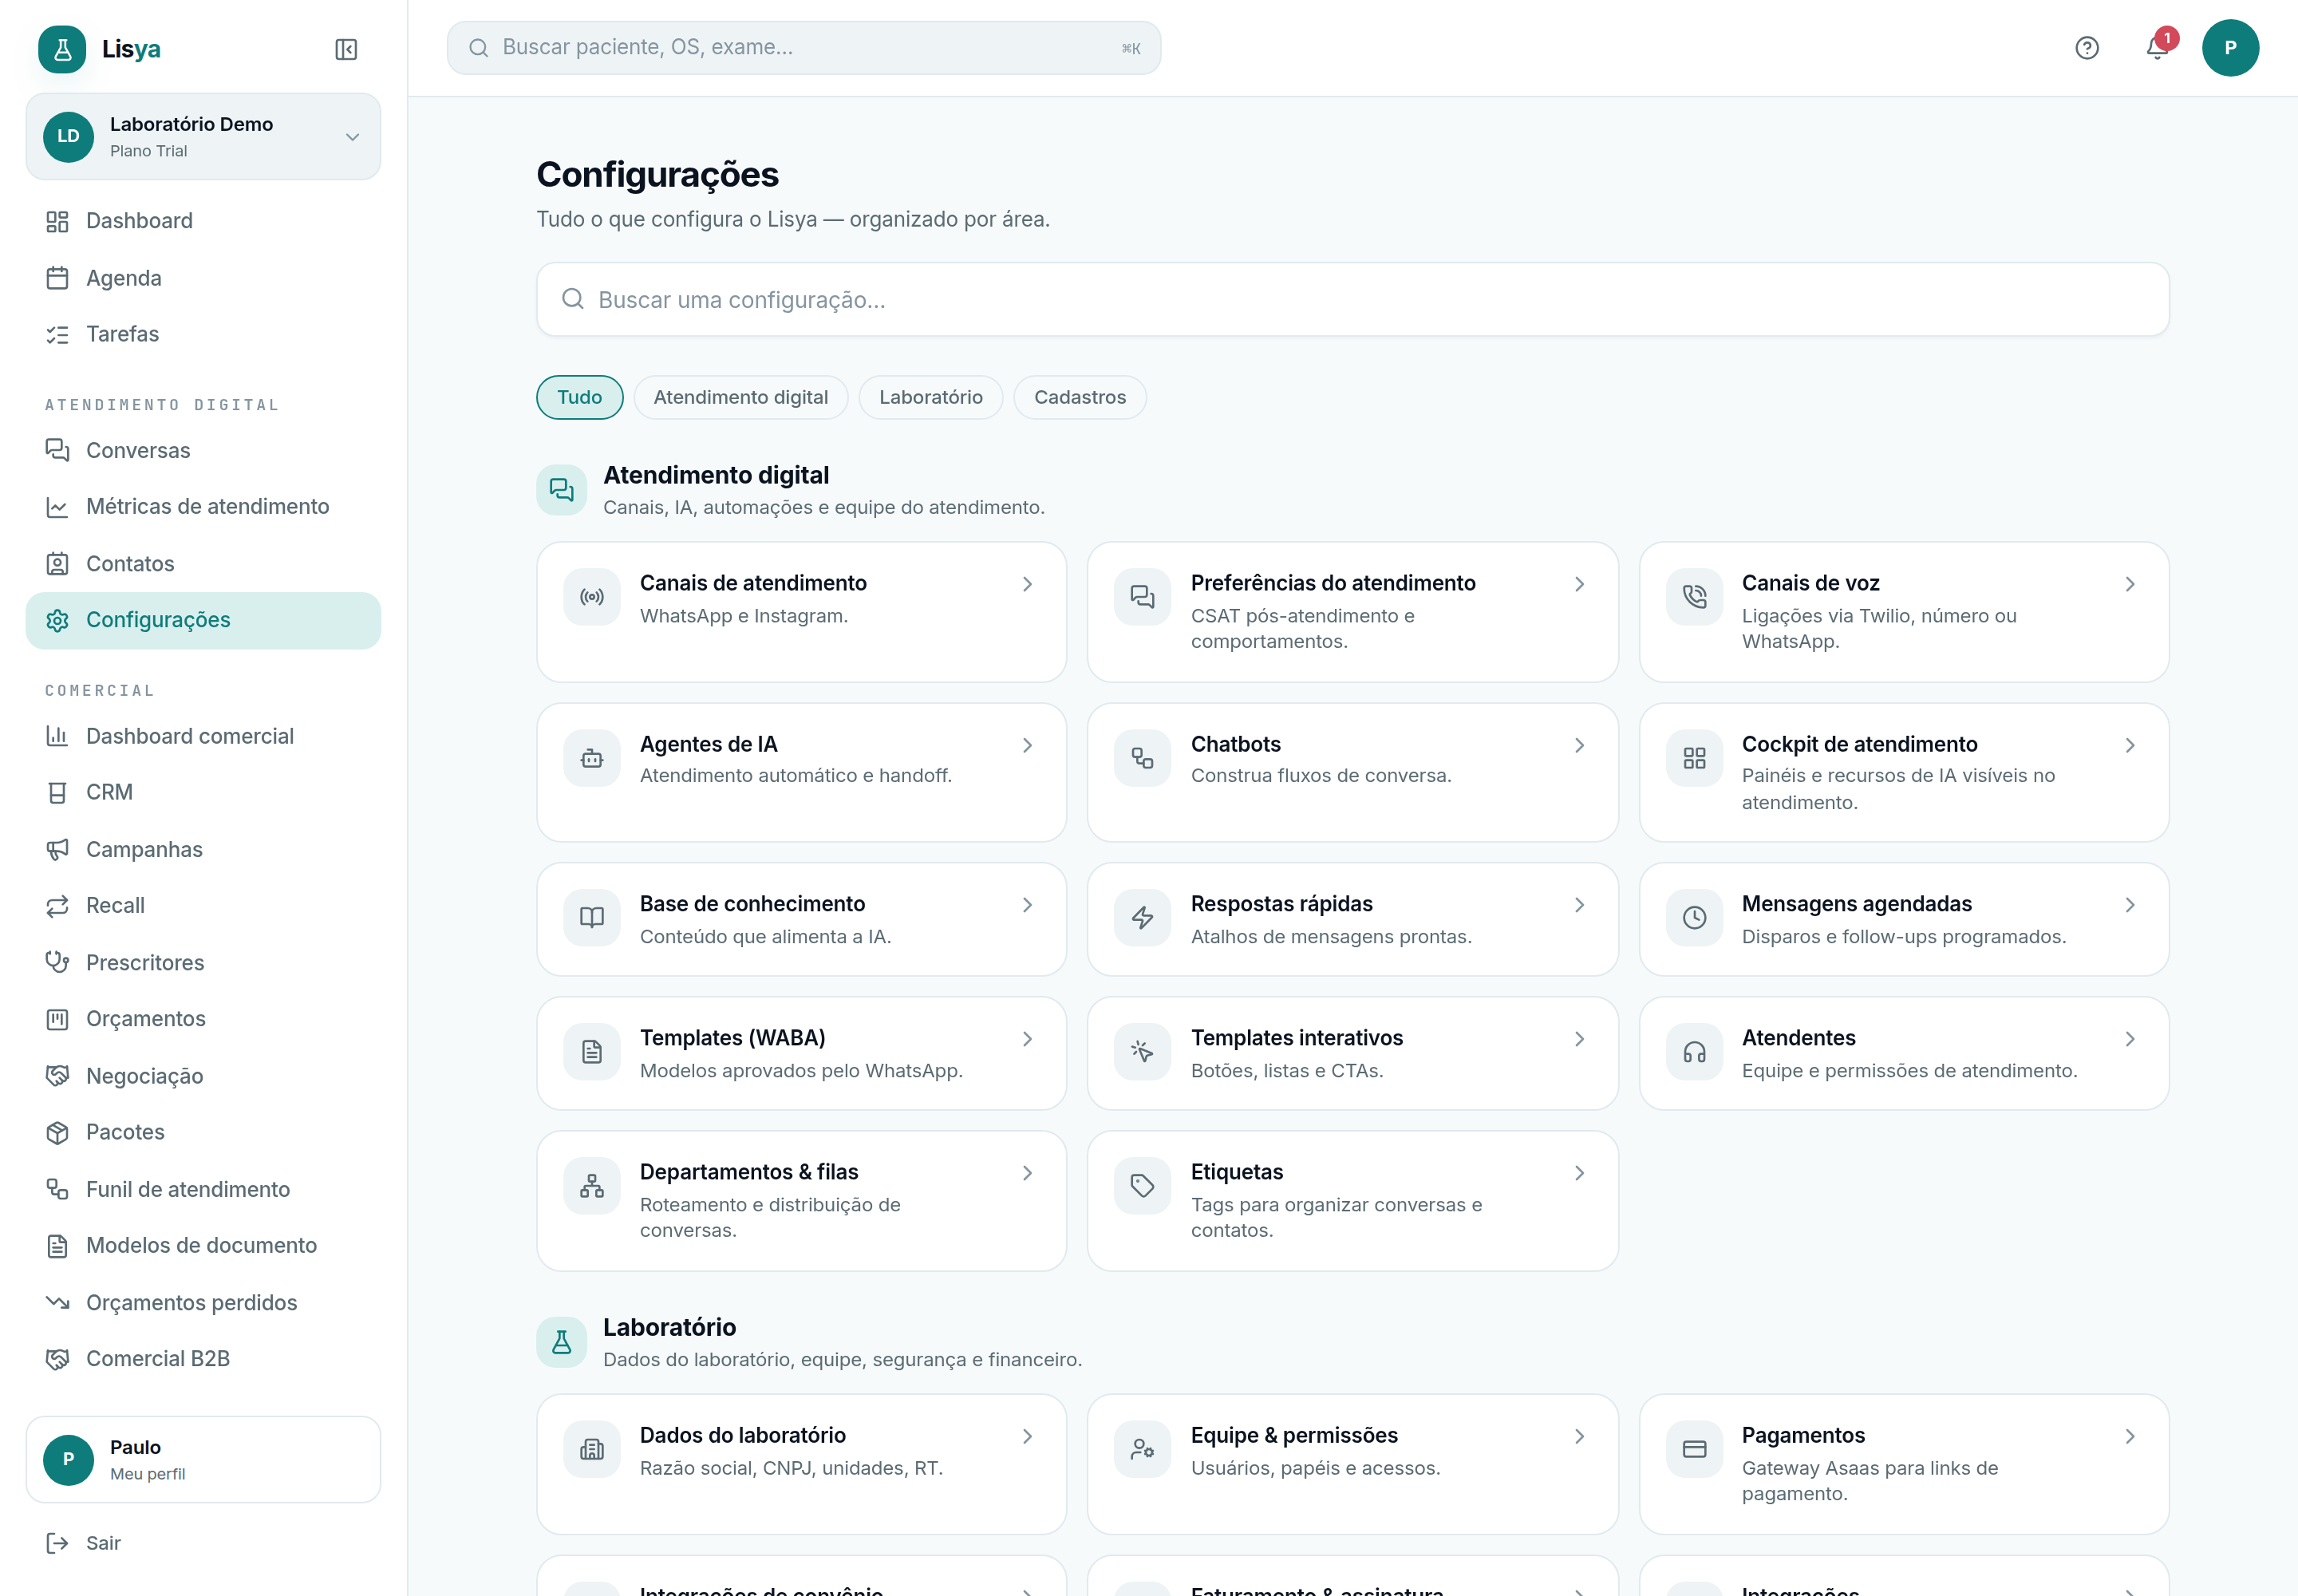Open Contatos in the sidebar

[x=203, y=564]
